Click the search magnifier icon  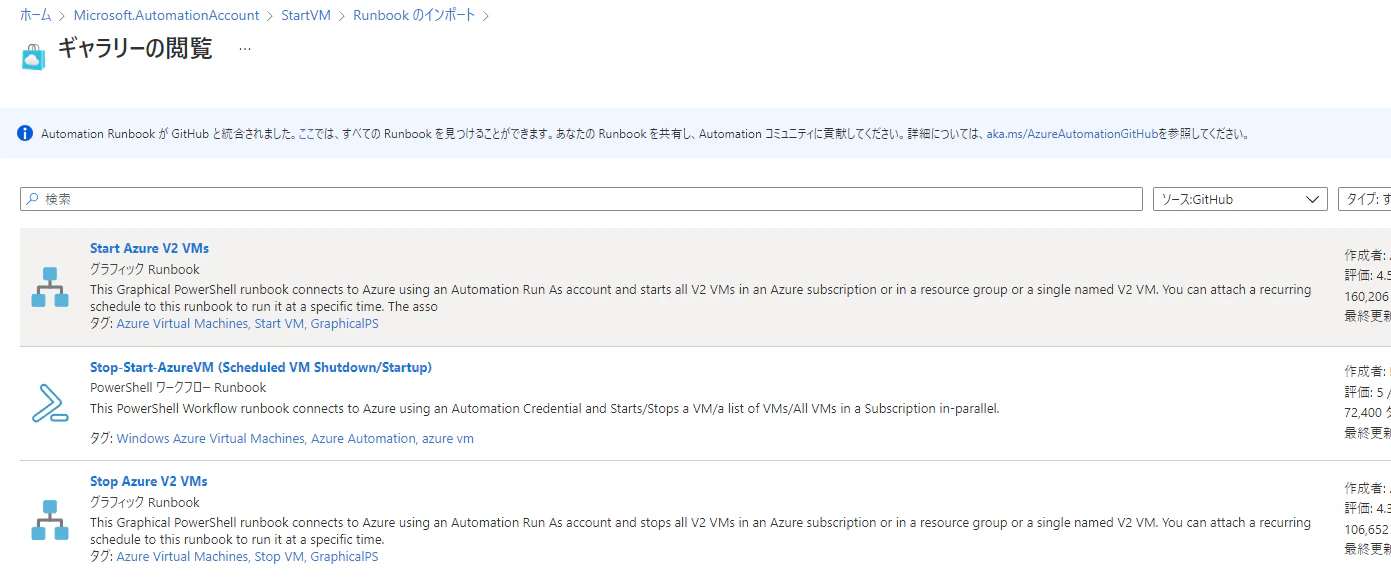tap(32, 199)
